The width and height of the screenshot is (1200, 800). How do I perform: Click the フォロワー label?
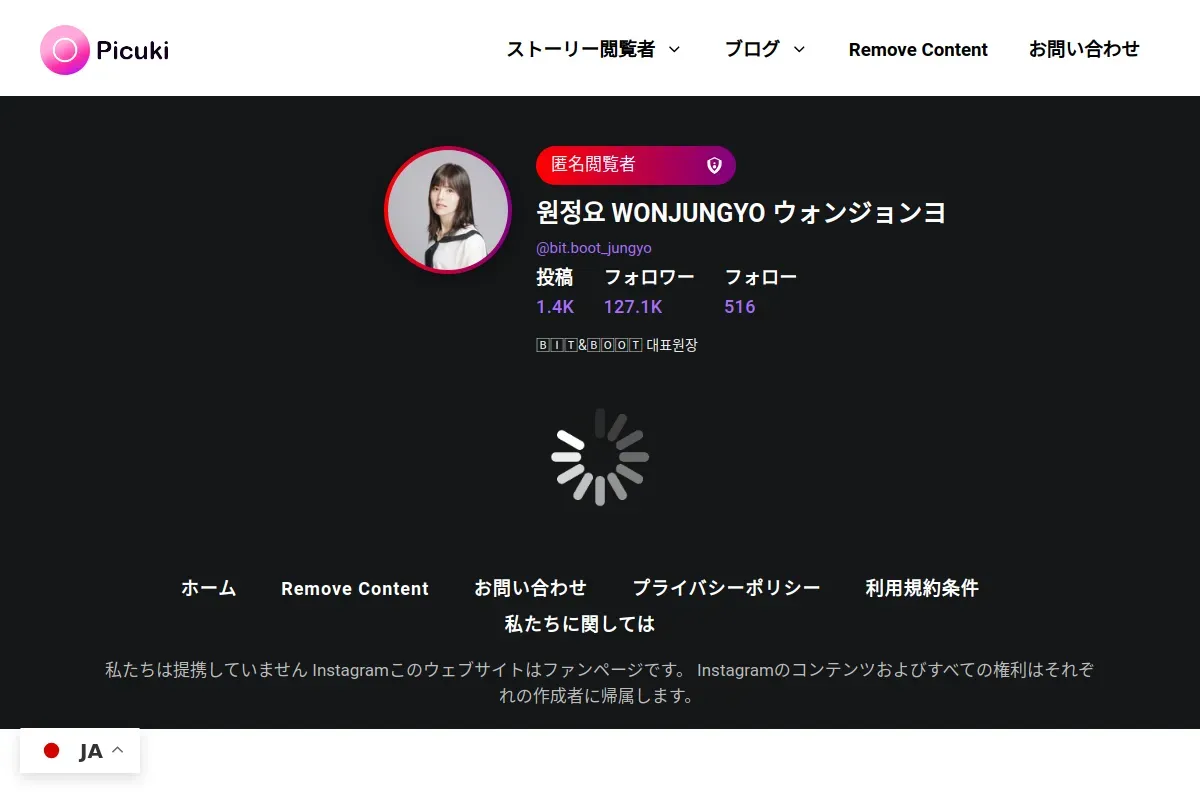(649, 277)
